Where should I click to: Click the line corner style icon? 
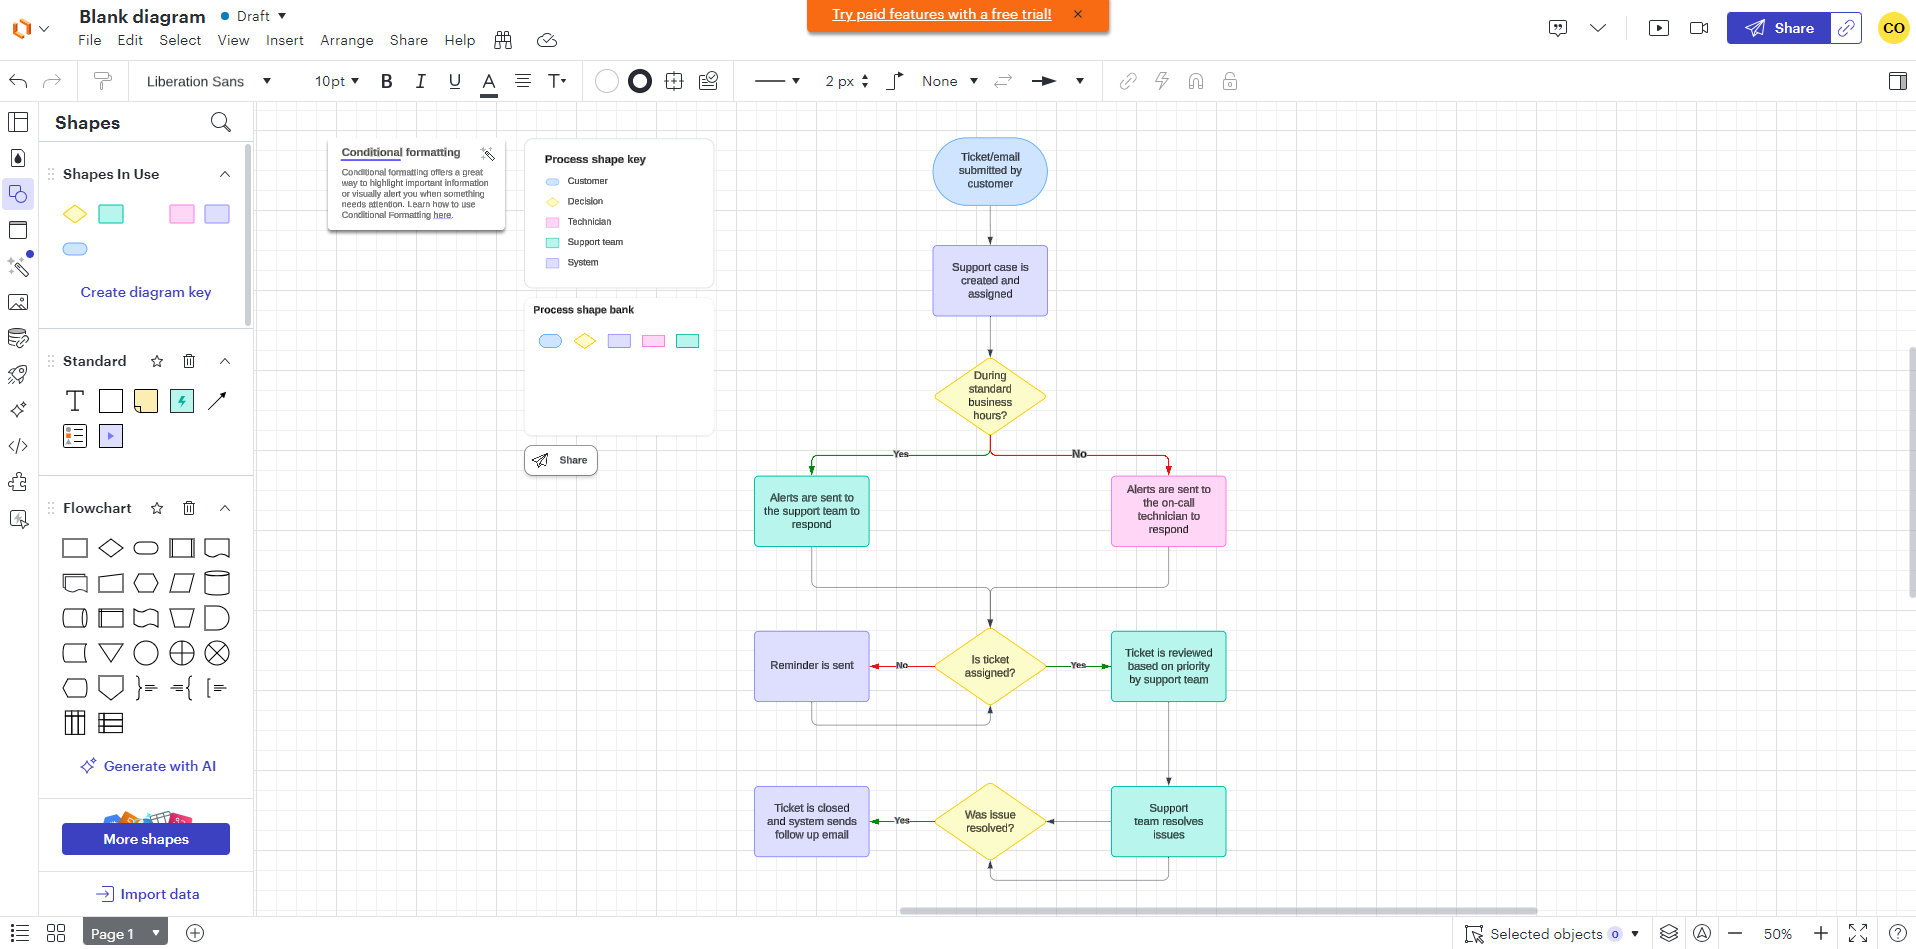tap(895, 81)
